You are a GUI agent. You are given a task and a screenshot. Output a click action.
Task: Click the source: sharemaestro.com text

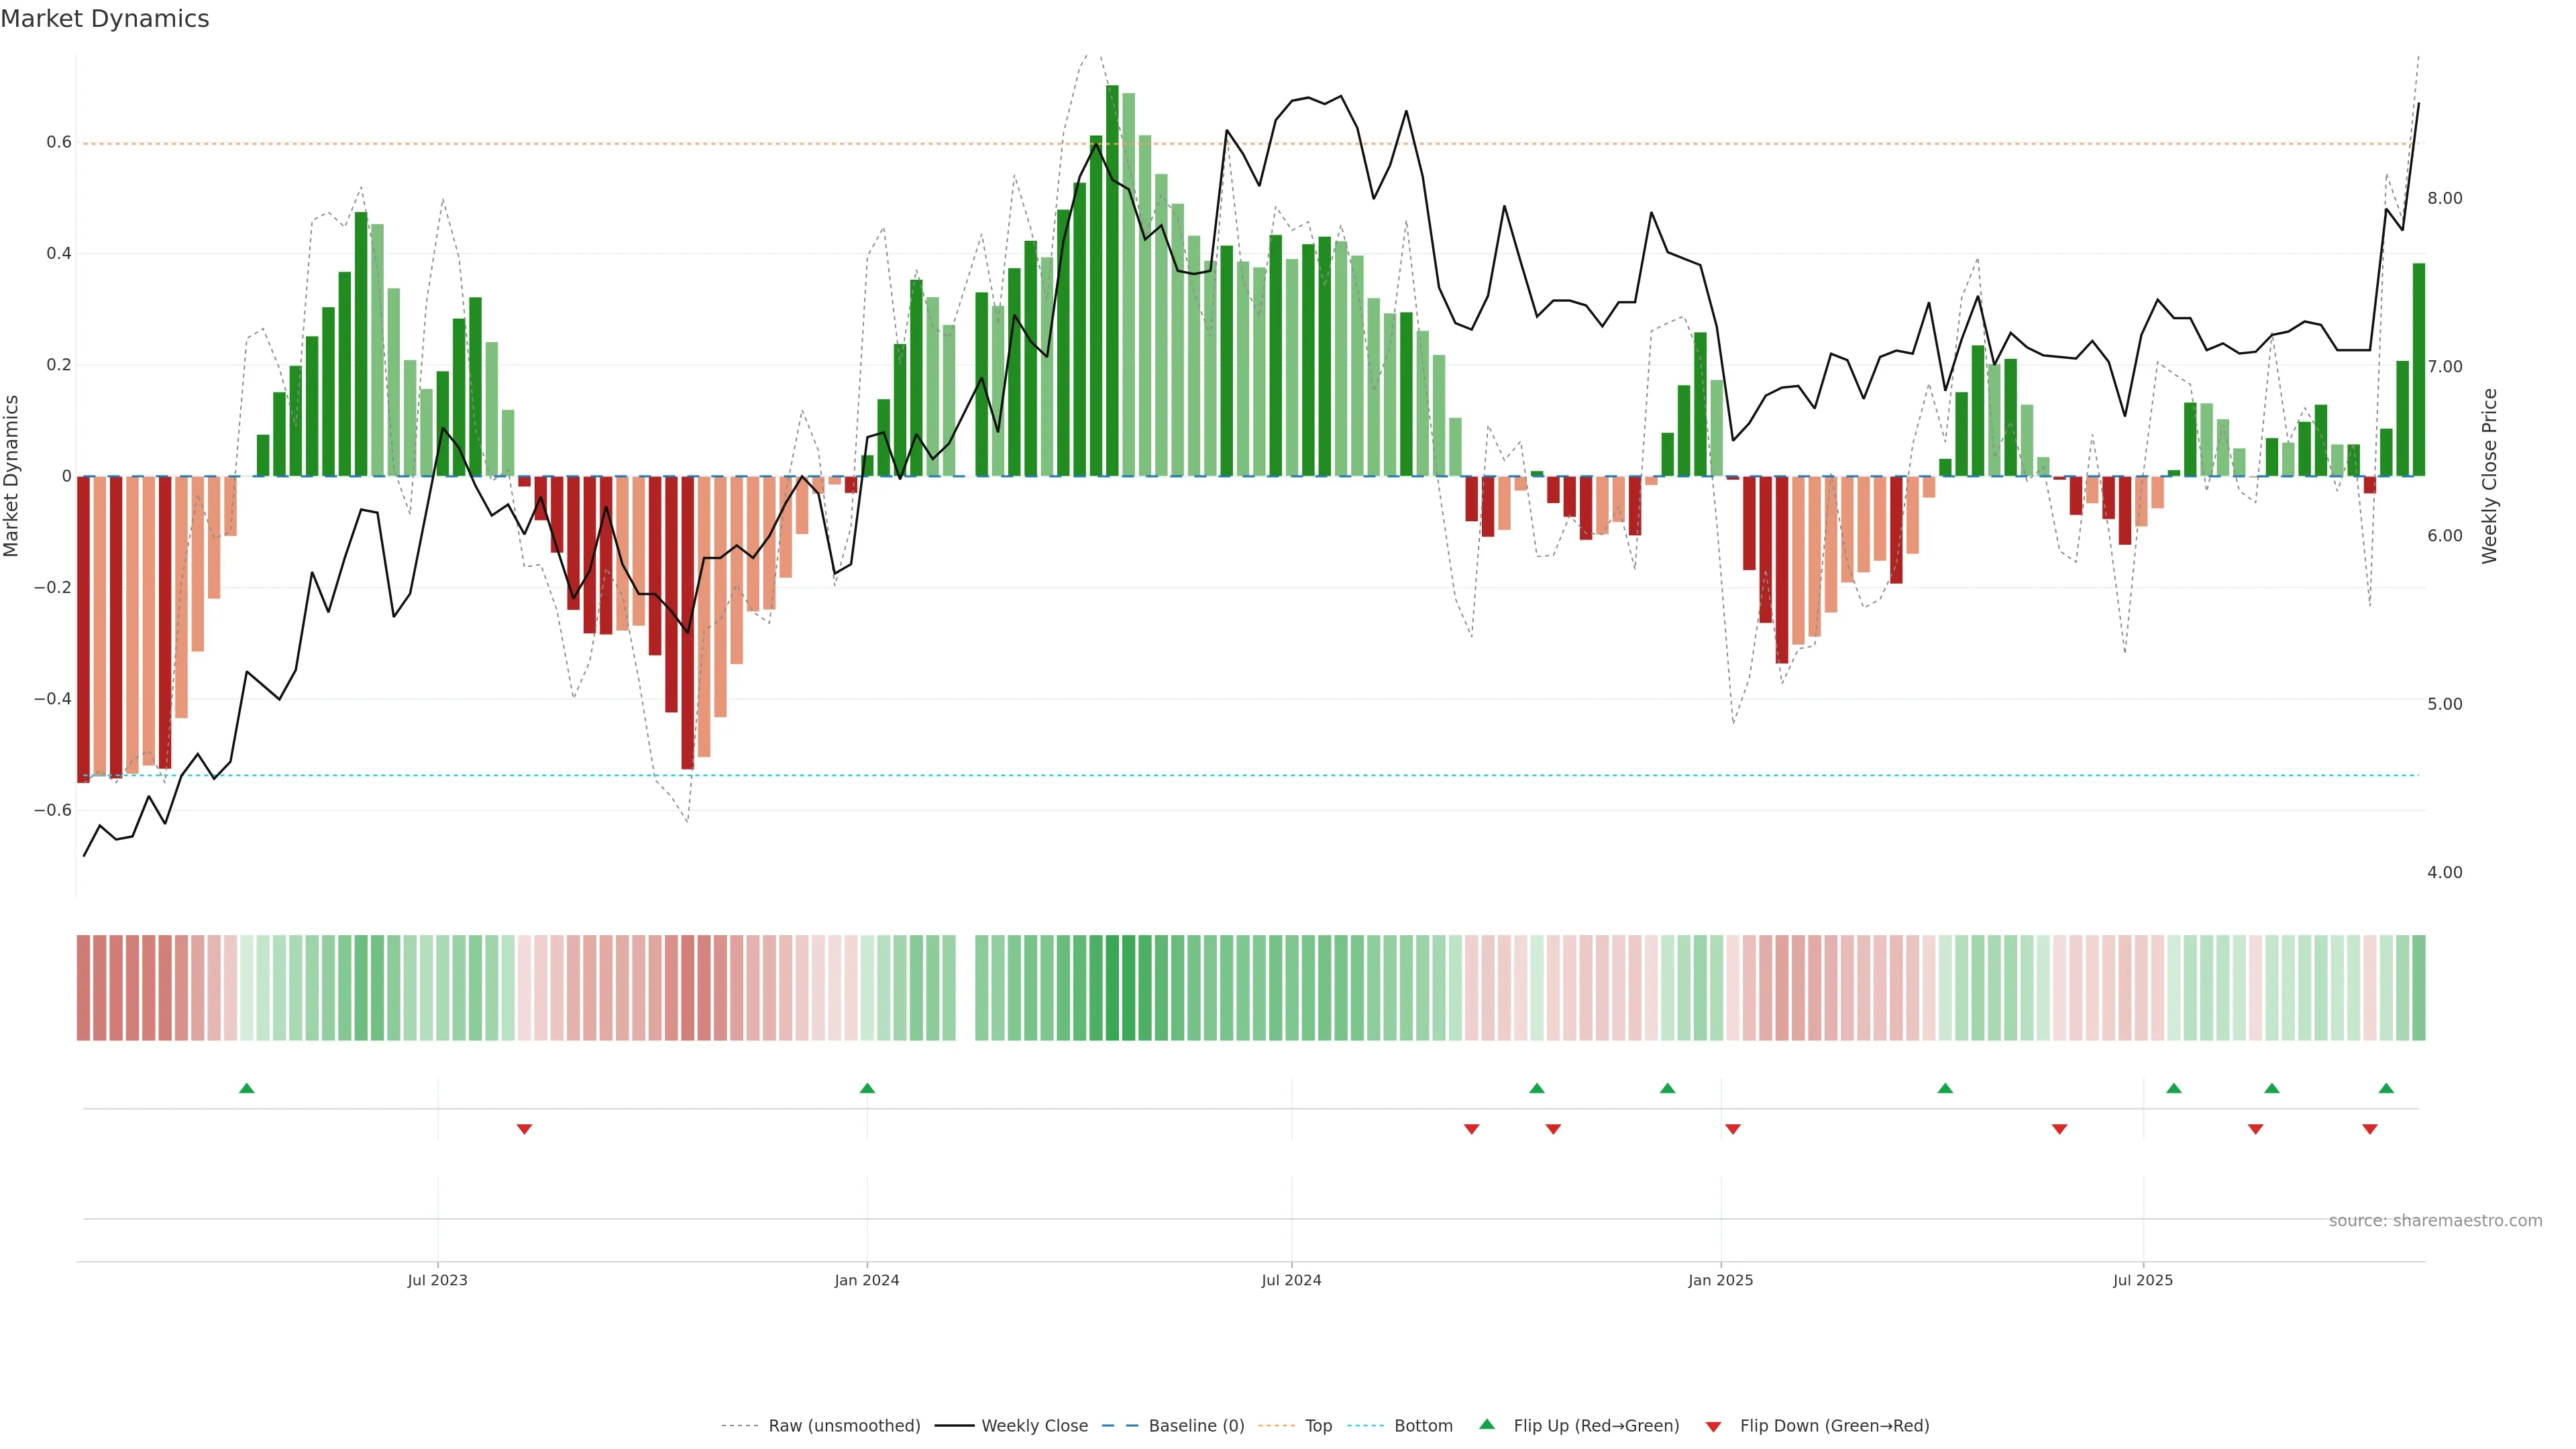pos(2435,1221)
